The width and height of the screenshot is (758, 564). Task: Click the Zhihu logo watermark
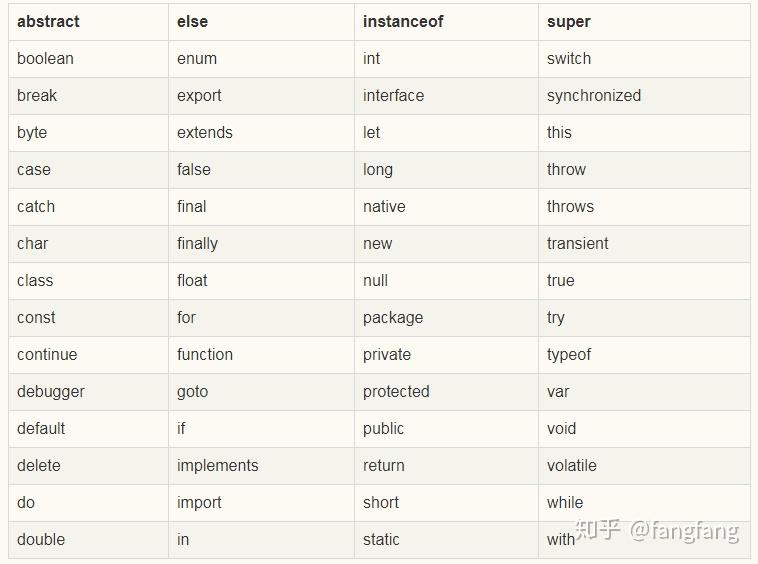click(x=597, y=529)
